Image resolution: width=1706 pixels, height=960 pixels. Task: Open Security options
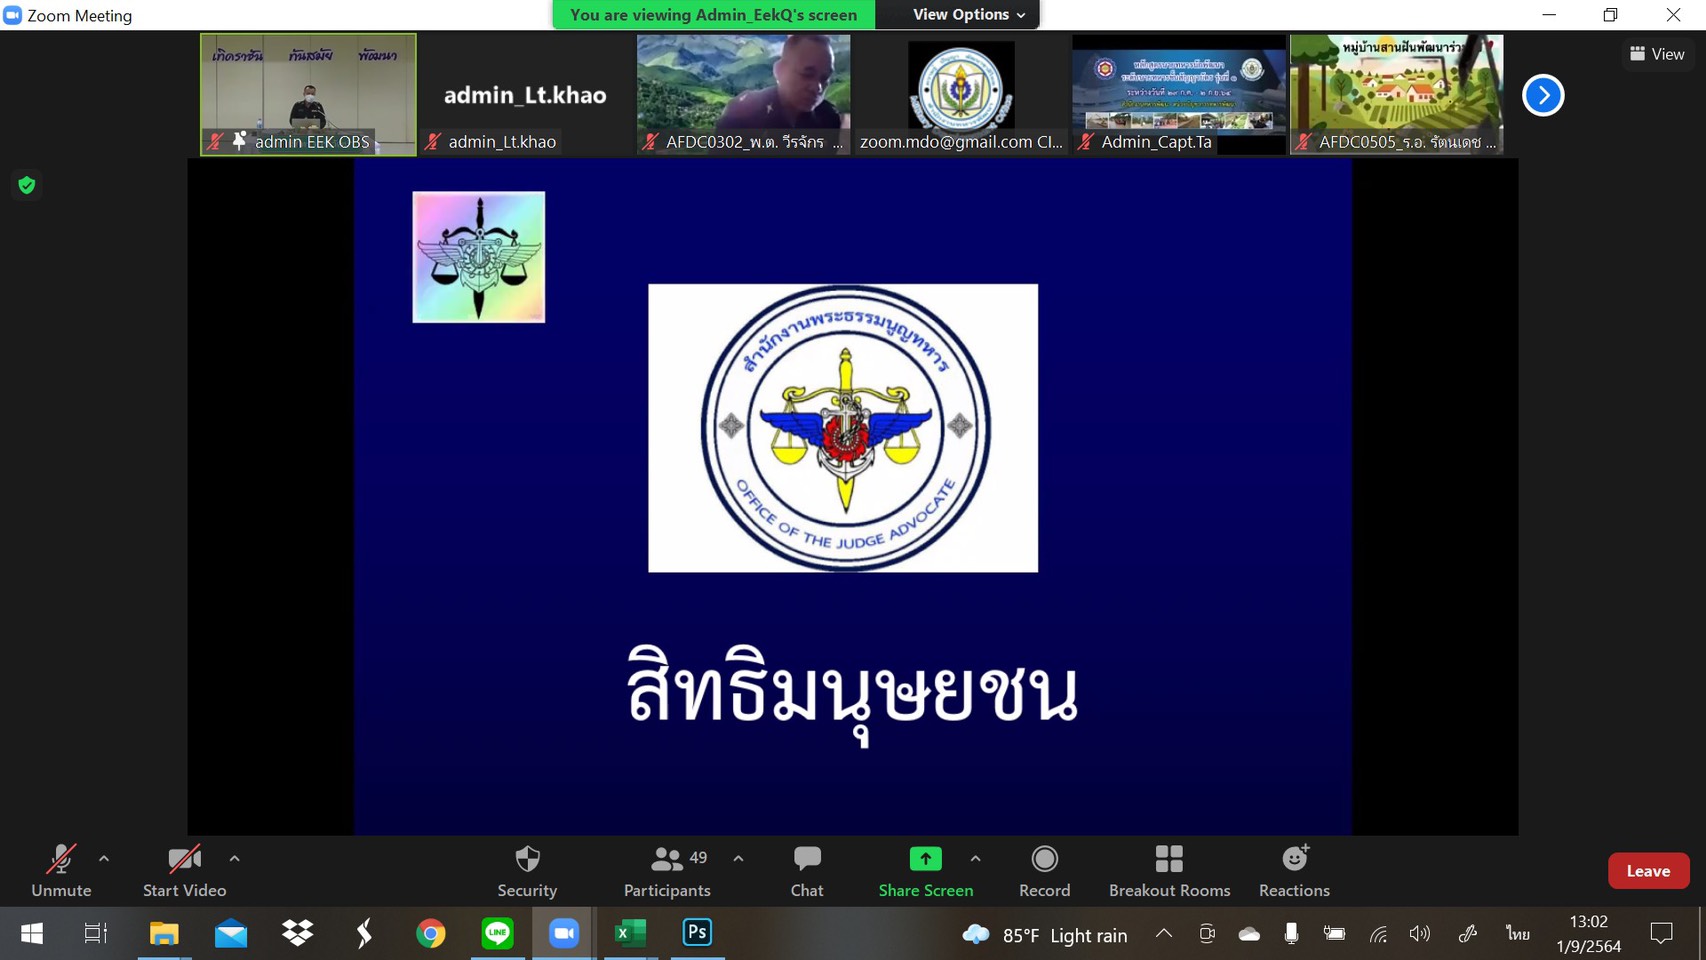[x=527, y=871]
